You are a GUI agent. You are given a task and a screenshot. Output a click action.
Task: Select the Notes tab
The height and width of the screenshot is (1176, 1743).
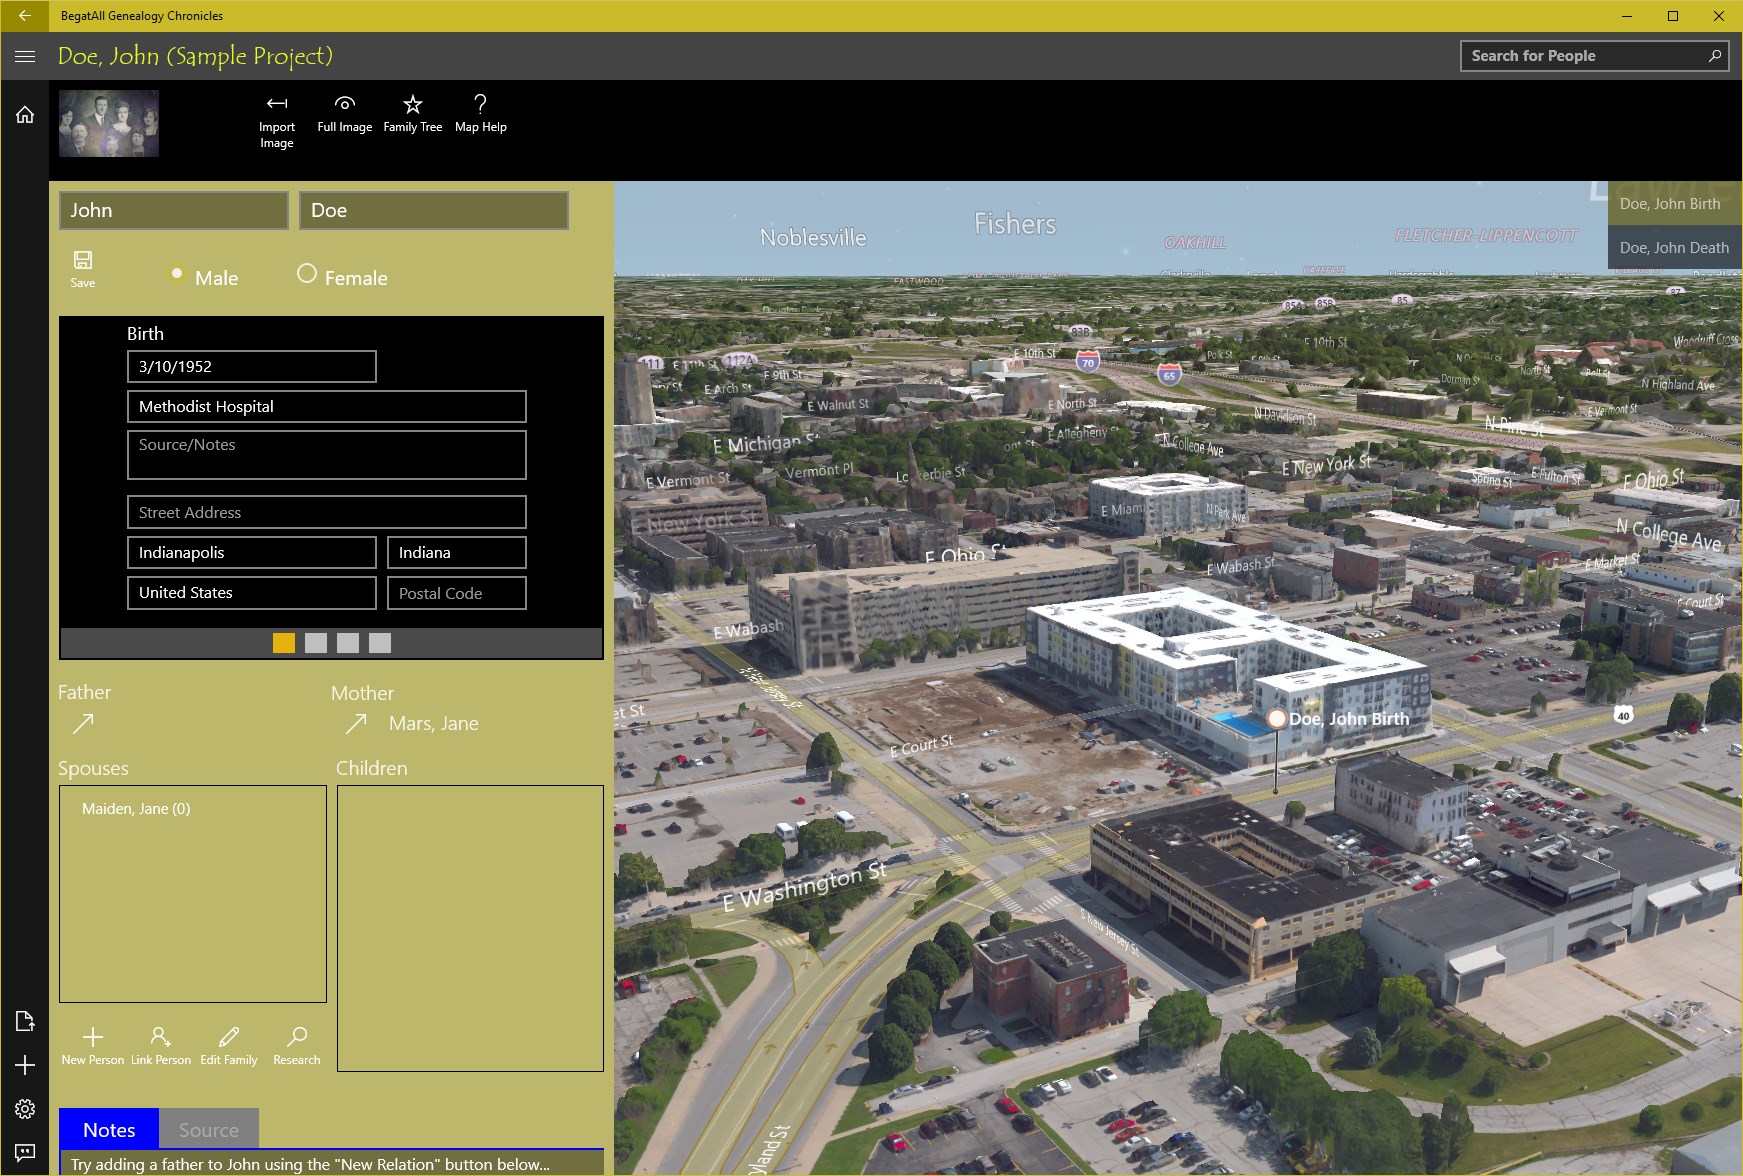point(108,1129)
